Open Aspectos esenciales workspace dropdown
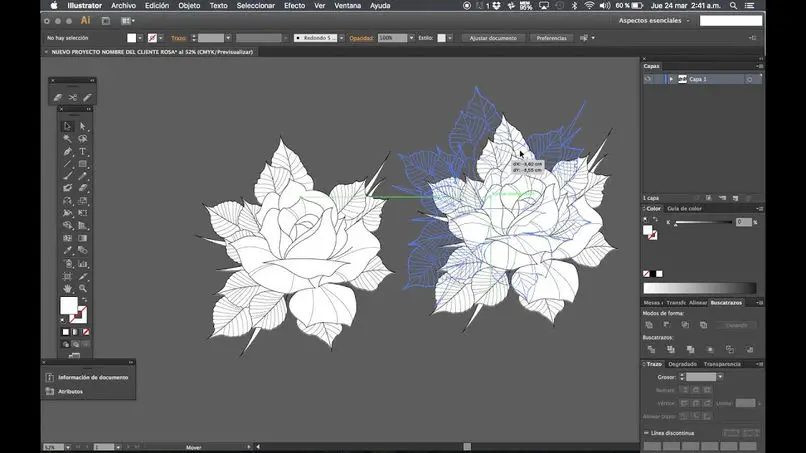806x453 pixels. point(653,20)
